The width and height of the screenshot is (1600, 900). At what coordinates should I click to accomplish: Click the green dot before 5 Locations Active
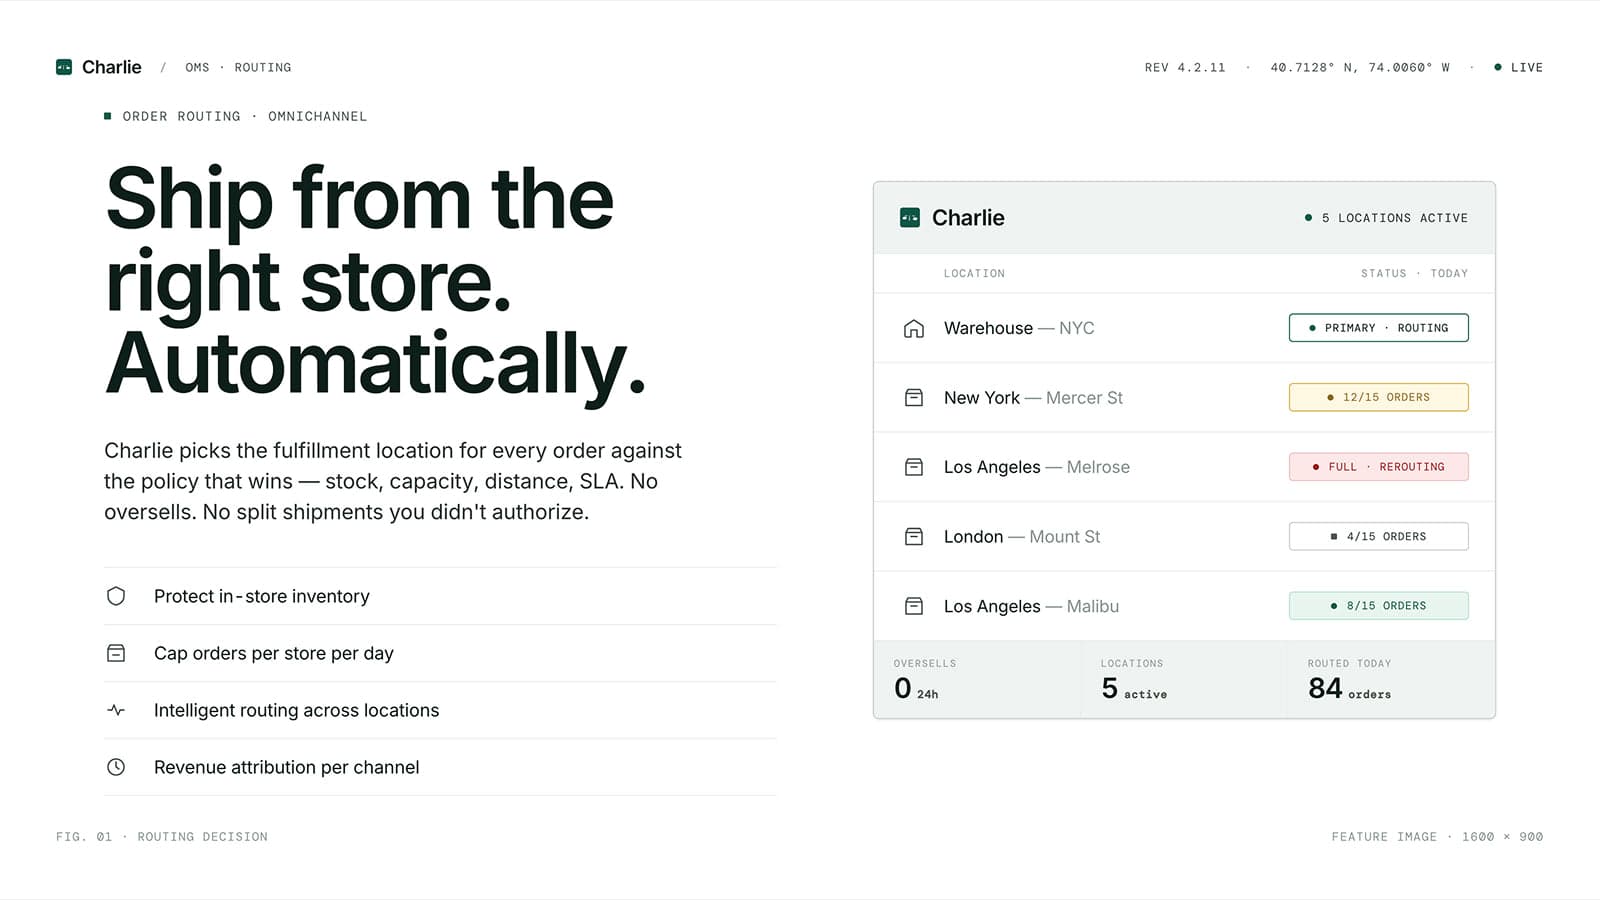tap(1308, 217)
